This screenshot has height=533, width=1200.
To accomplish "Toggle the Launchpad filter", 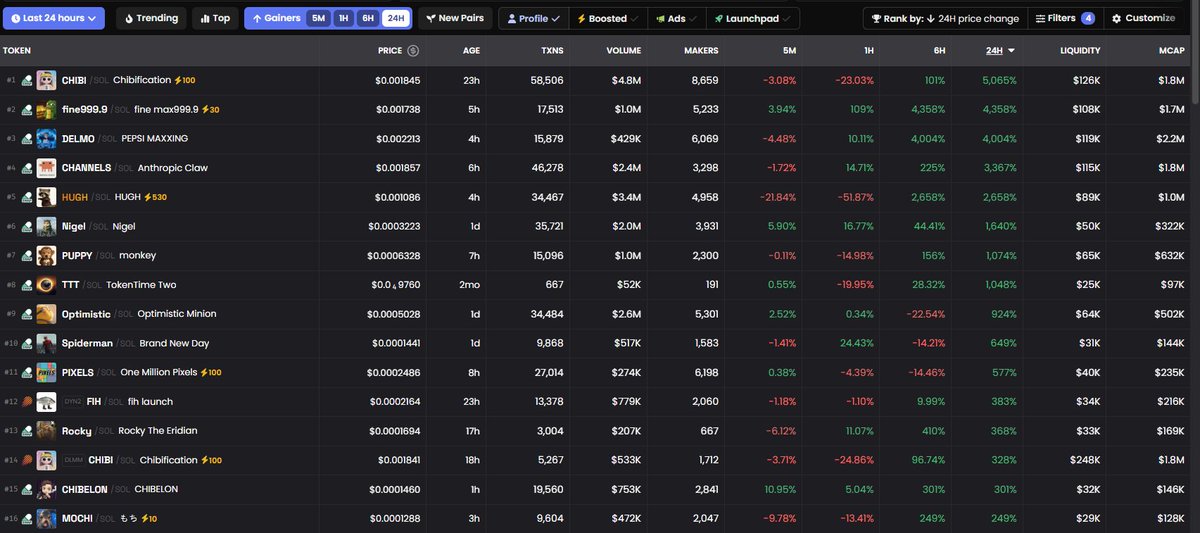I will [x=753, y=18].
